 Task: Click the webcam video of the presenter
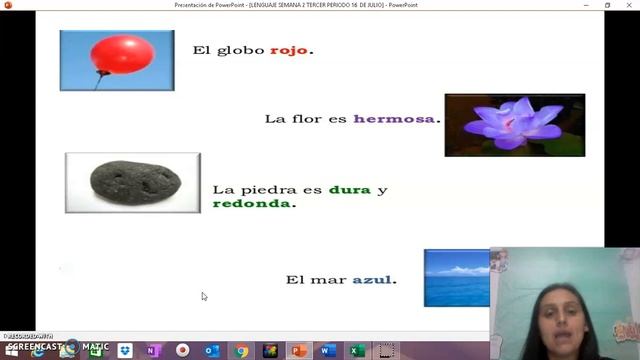565,303
